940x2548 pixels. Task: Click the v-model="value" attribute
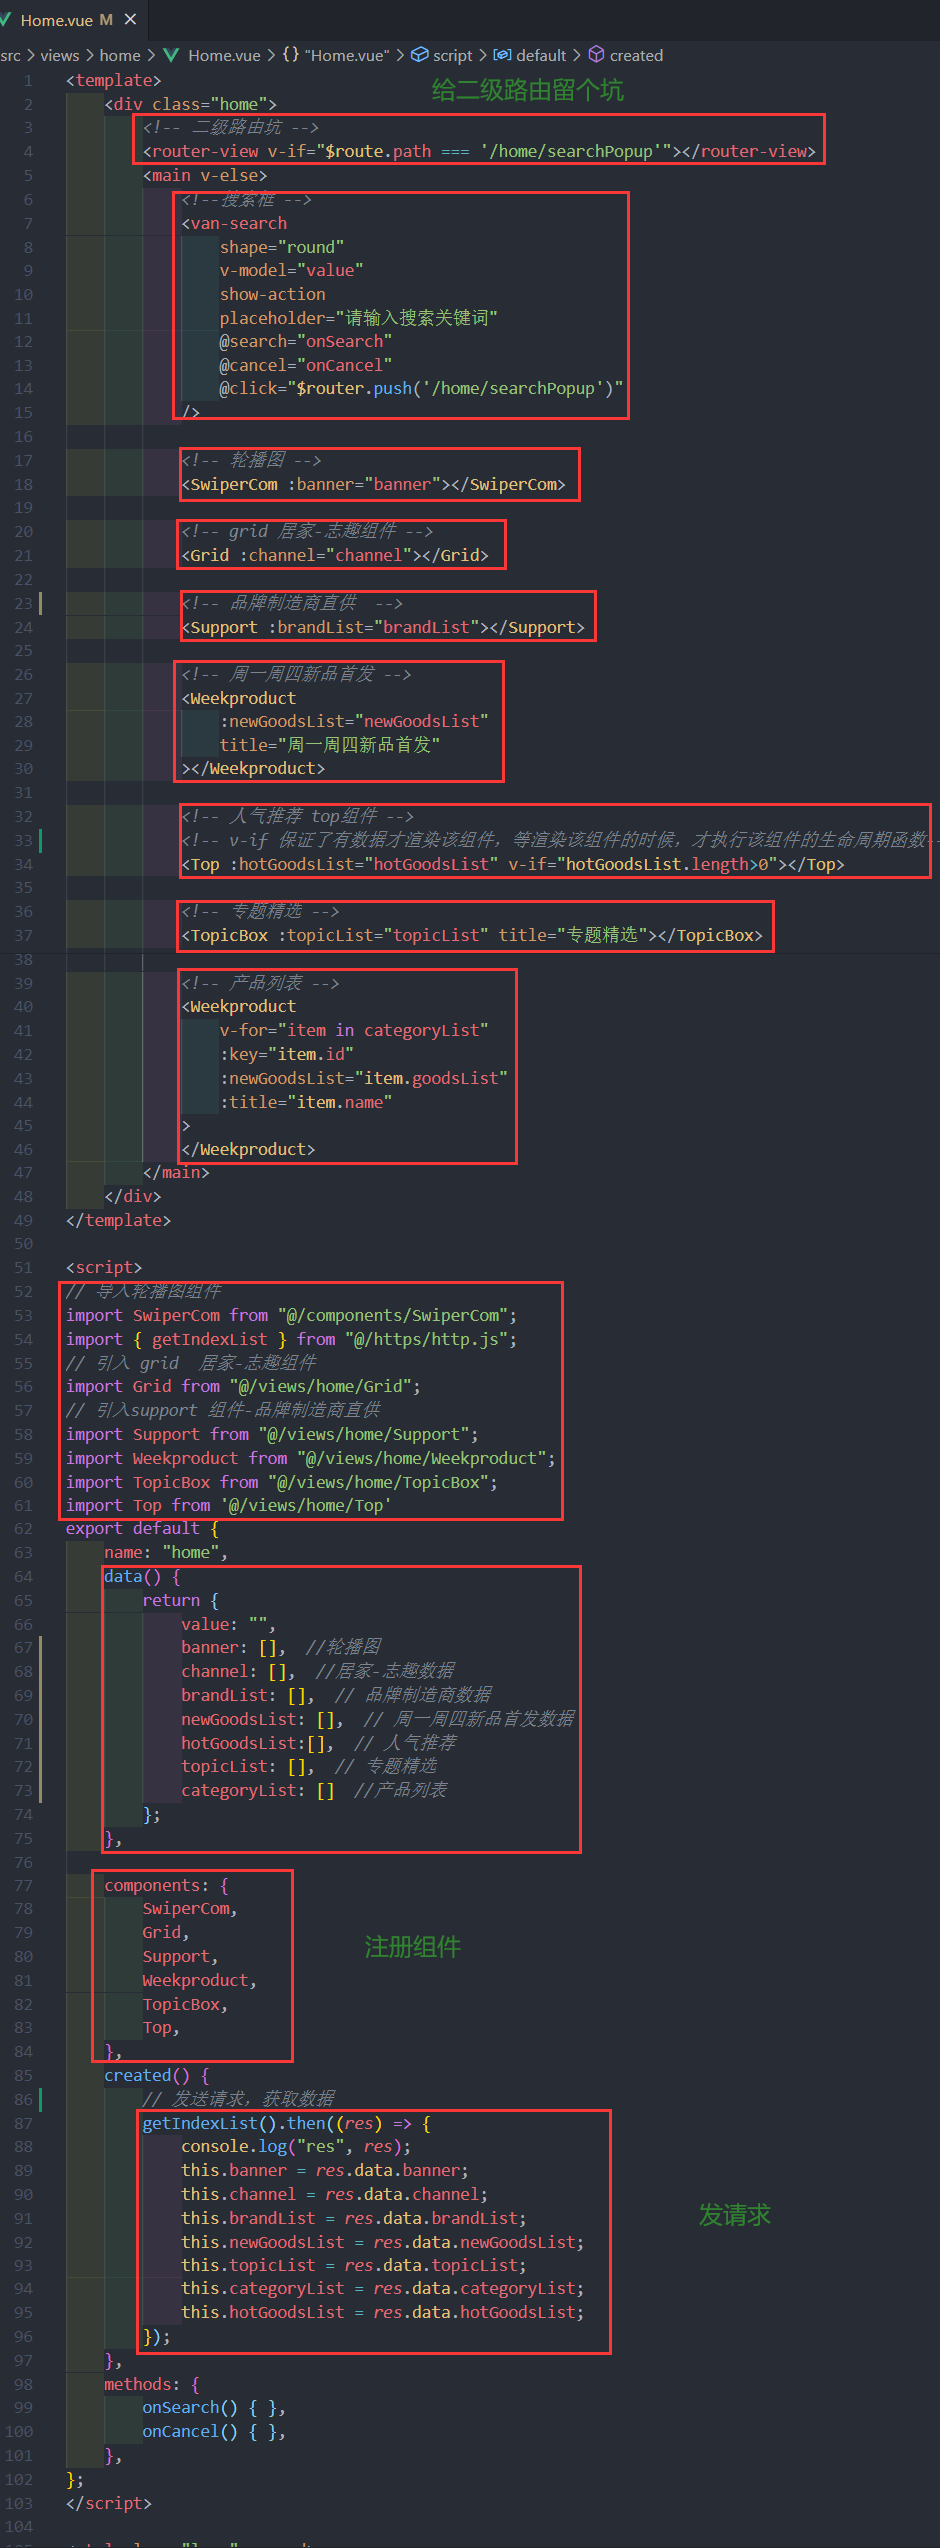(291, 270)
